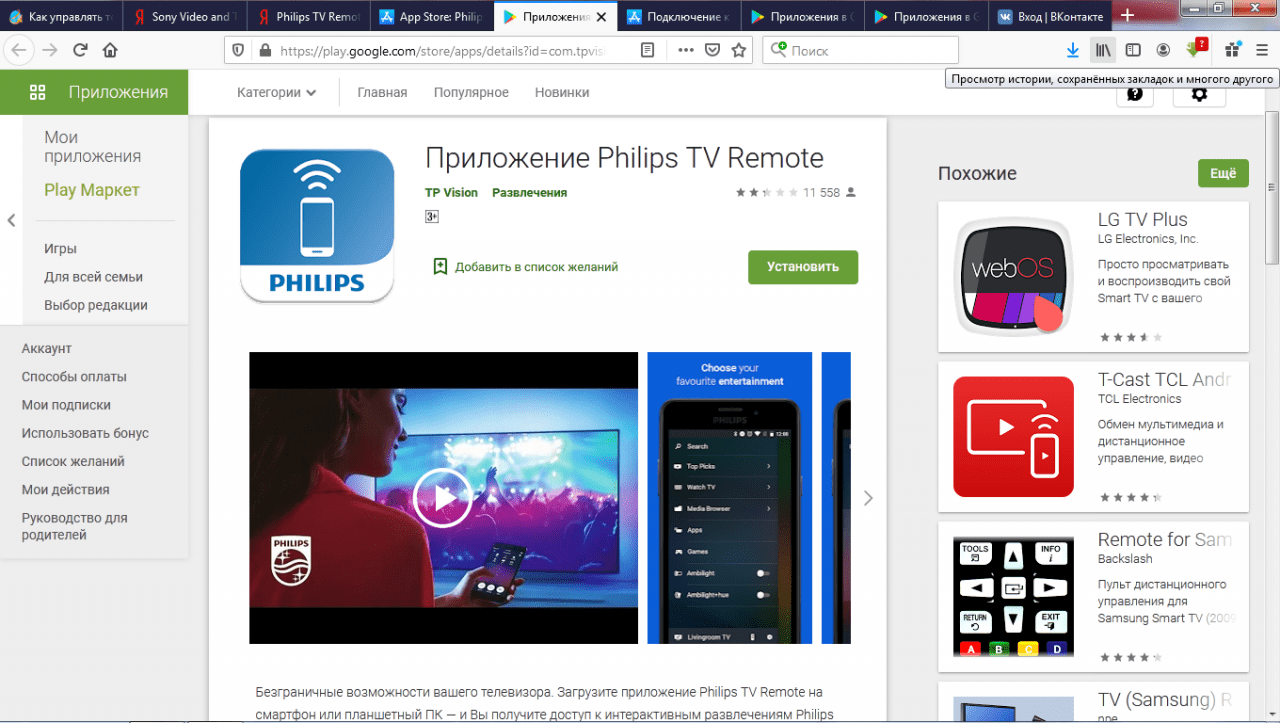Bookmark this page with the star icon

[739, 50]
